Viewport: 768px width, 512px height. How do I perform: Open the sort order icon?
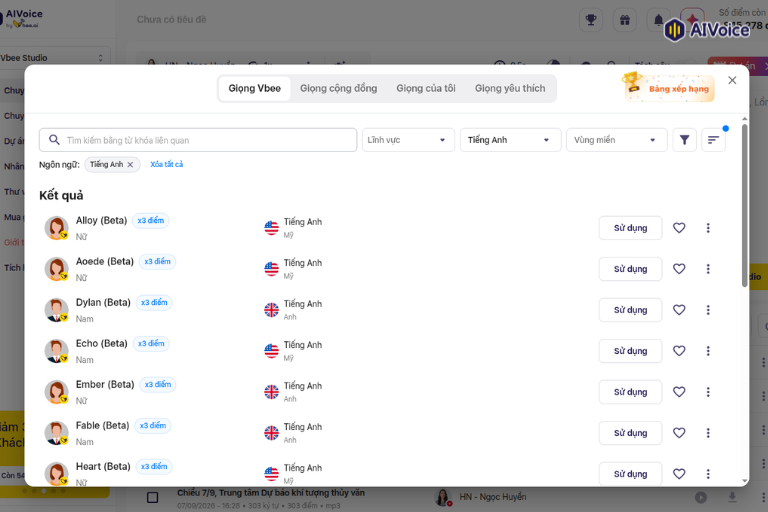point(713,140)
